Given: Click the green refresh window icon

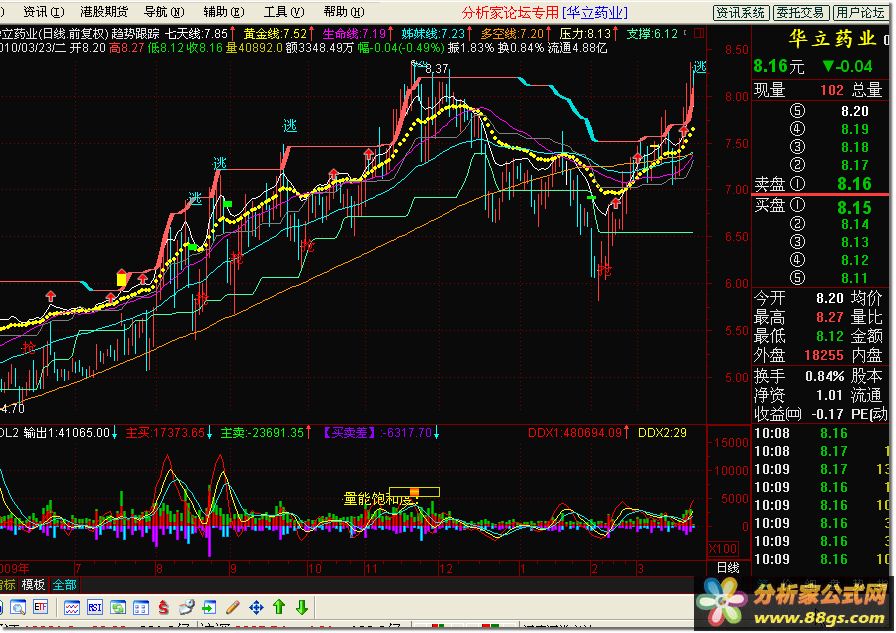Looking at the screenshot, I should (x=118, y=607).
